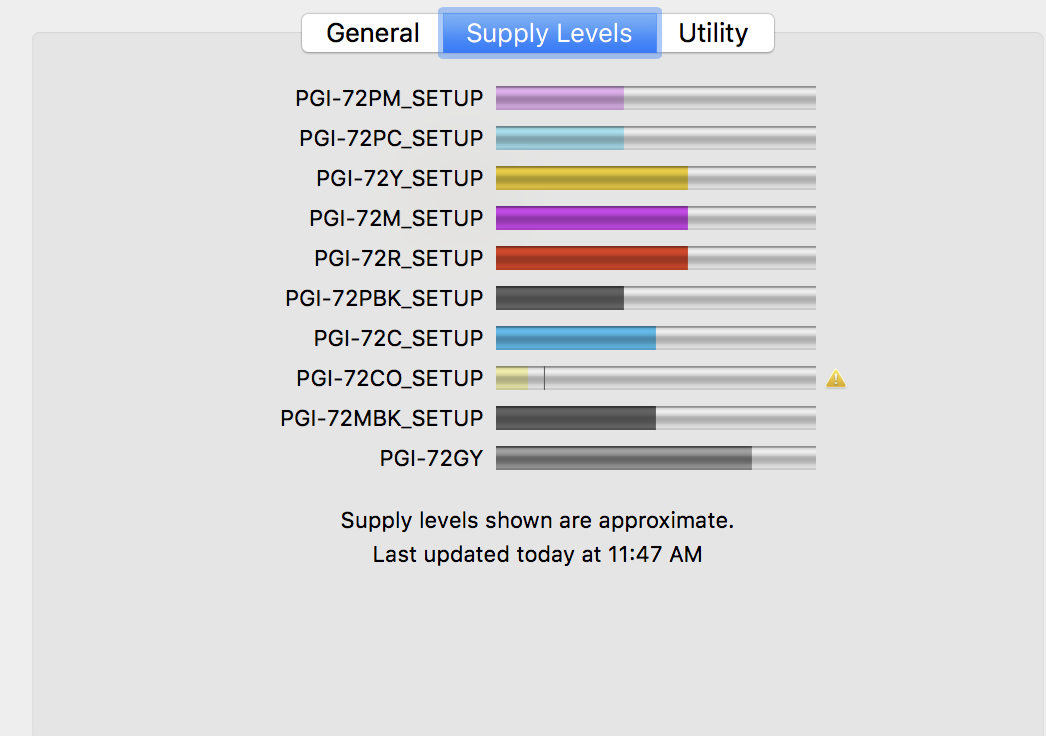Image resolution: width=1046 pixels, height=736 pixels.
Task: Click the warning icon beside PGI-72CO_SETUP
Action: tap(836, 378)
